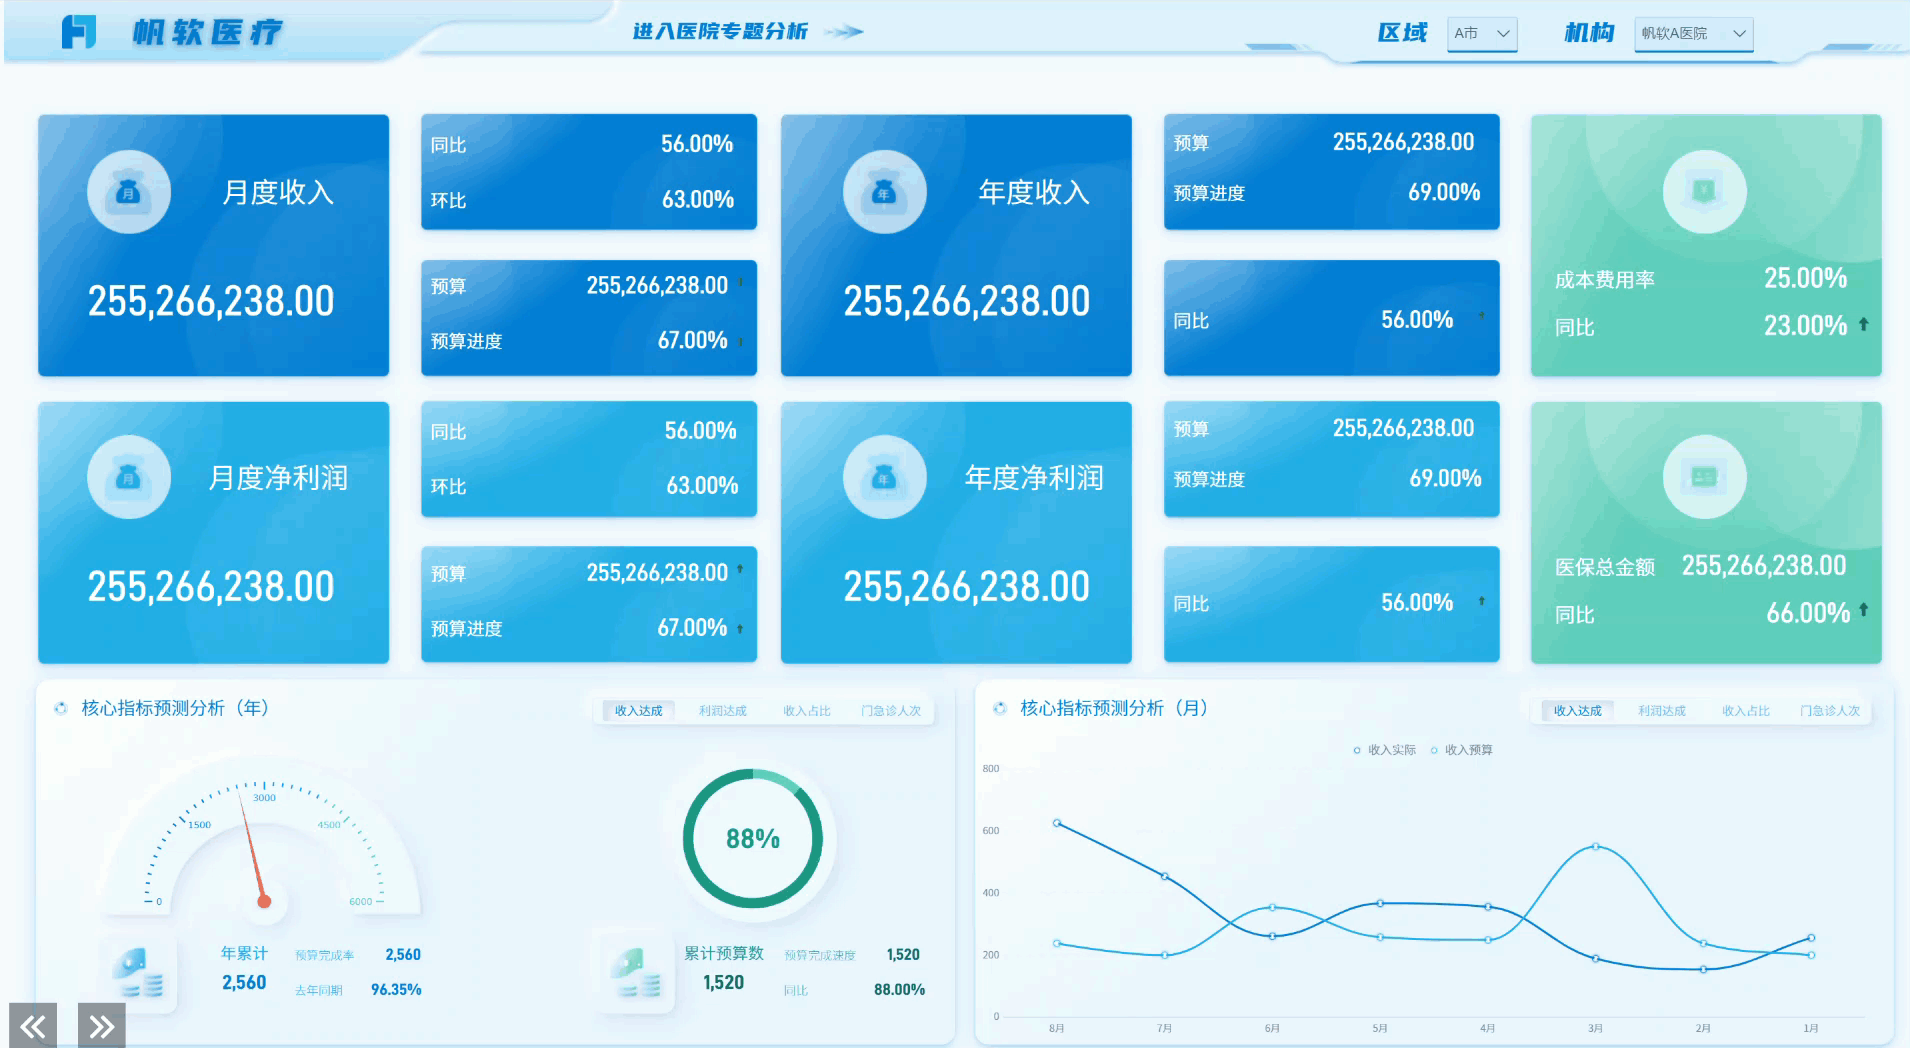Click the 年累计 value 2,560

244,982
